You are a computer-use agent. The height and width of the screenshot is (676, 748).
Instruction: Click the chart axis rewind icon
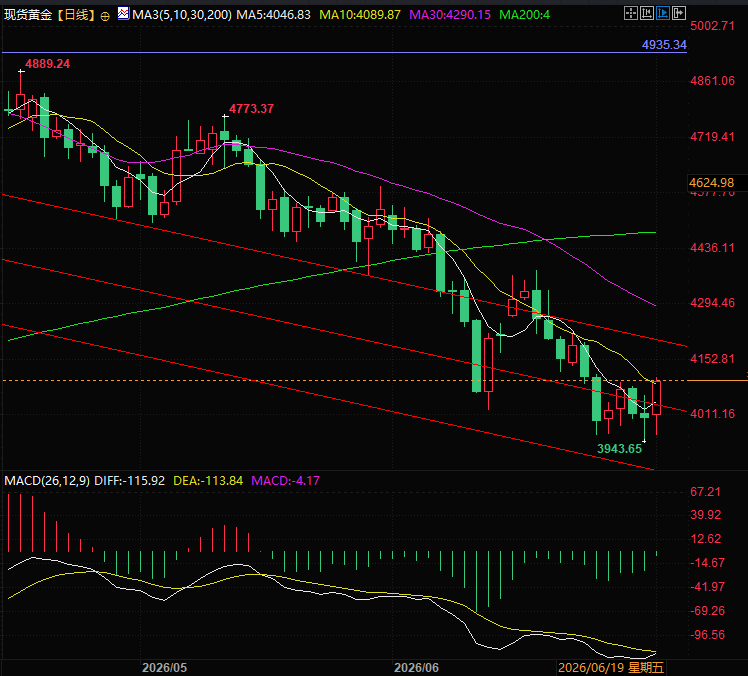(x=647, y=13)
